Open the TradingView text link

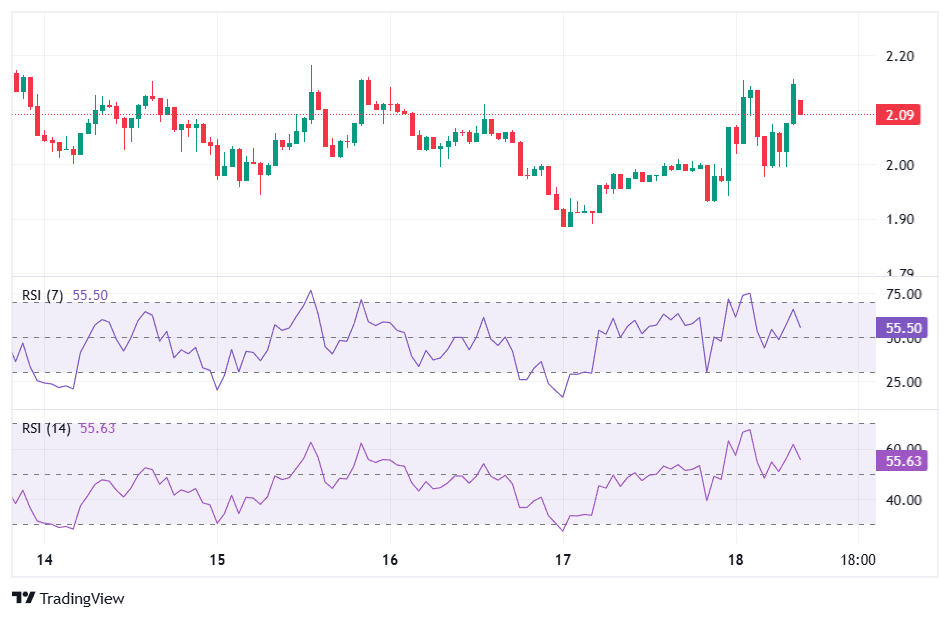[x=82, y=598]
